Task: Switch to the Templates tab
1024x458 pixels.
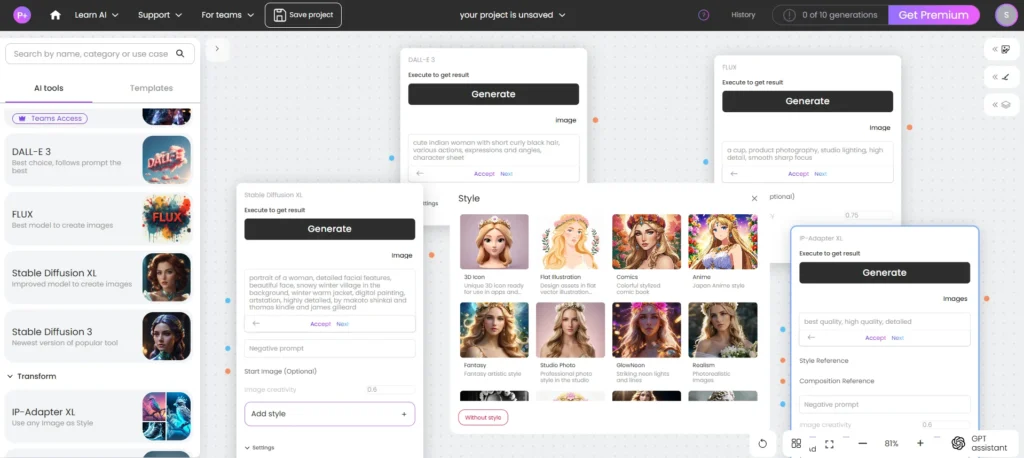Action: [x=152, y=88]
